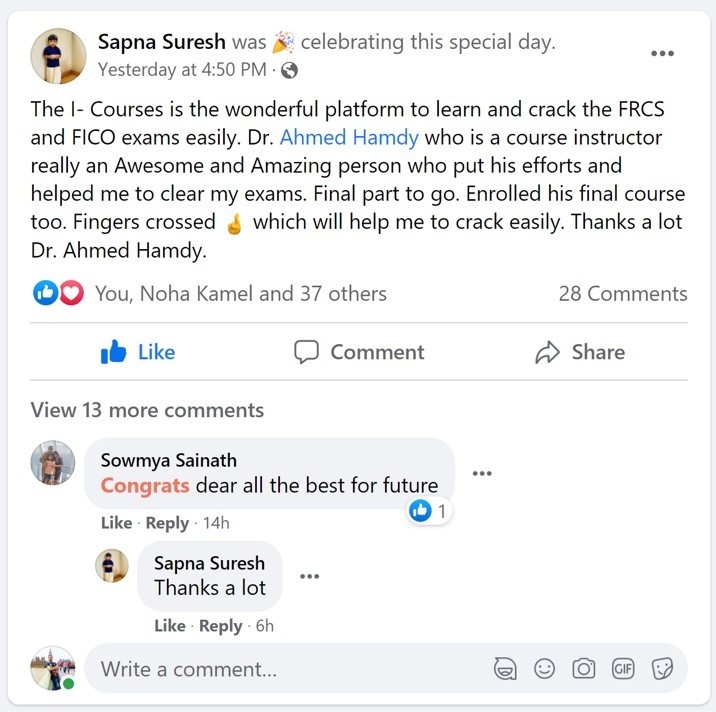
Task: Click the avatar sticker icon in comment box
Action: (506, 669)
